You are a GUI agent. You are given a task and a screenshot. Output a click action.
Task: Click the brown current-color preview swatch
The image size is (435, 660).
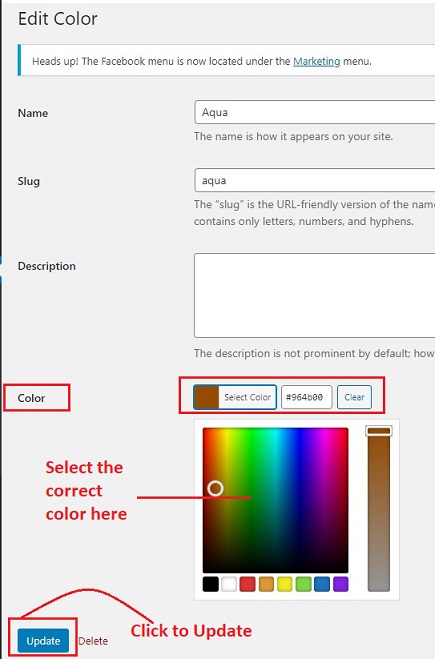click(x=206, y=397)
